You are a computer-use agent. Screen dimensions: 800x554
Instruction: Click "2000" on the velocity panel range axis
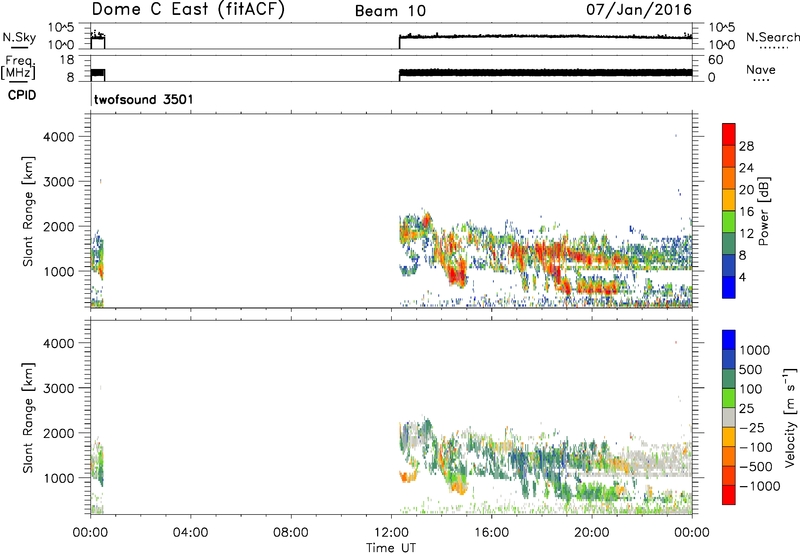point(59,433)
